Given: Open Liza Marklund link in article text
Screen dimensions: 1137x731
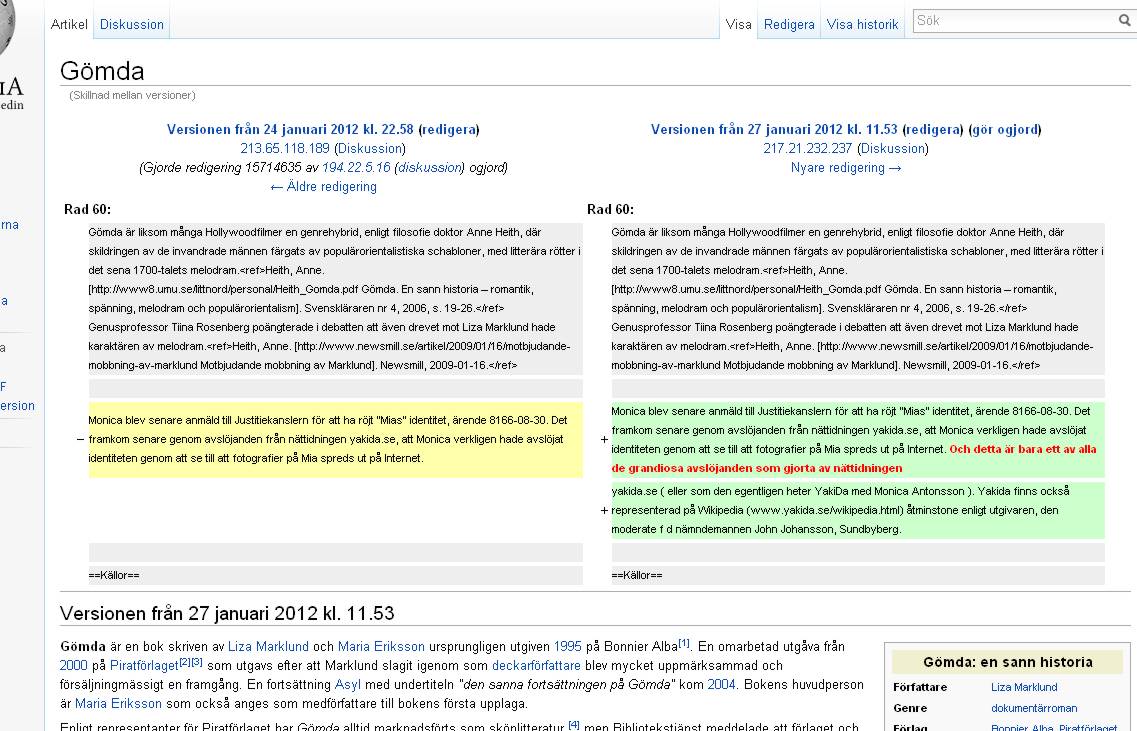Looking at the screenshot, I should pos(268,646).
